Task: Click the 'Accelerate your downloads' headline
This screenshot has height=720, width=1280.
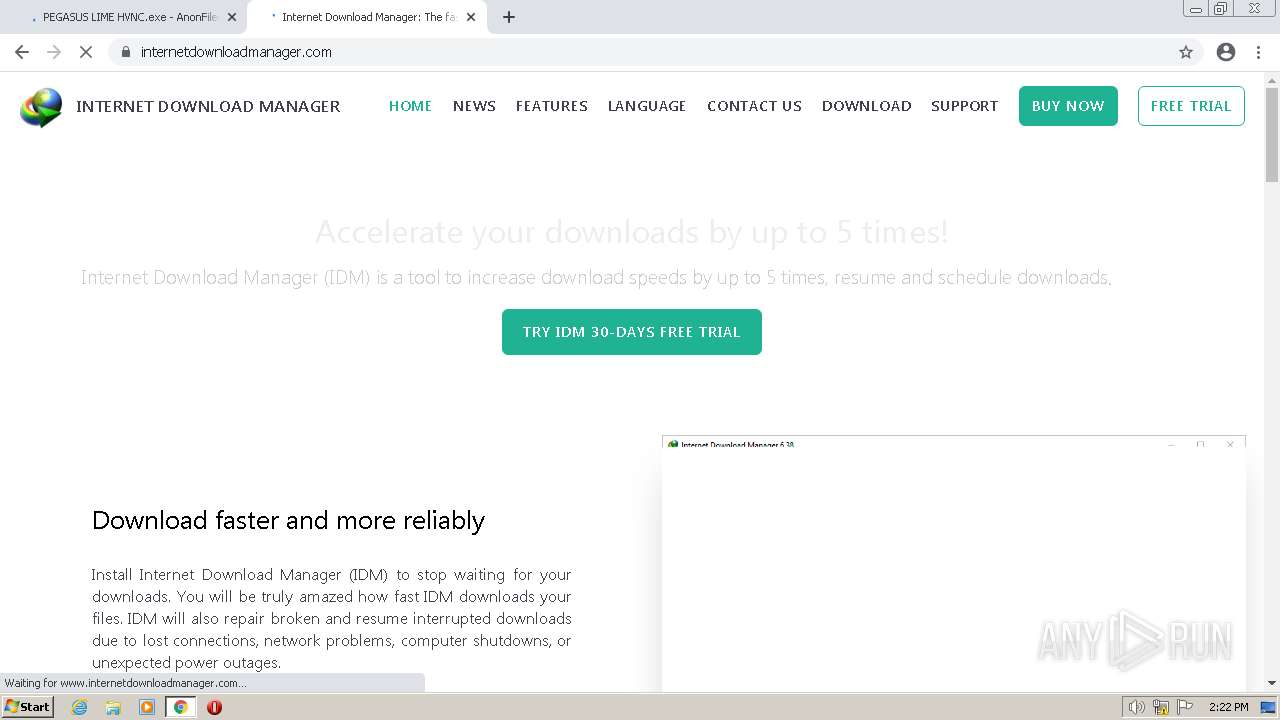Action: pos(631,232)
